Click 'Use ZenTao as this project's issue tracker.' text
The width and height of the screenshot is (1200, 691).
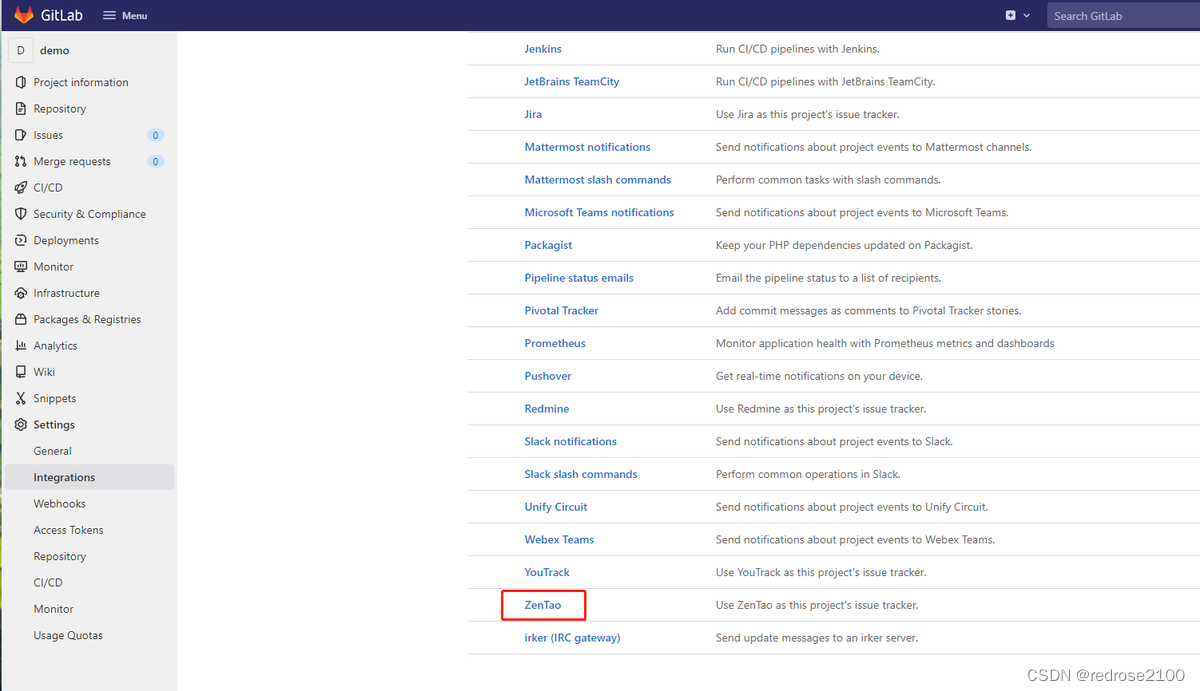[817, 605]
